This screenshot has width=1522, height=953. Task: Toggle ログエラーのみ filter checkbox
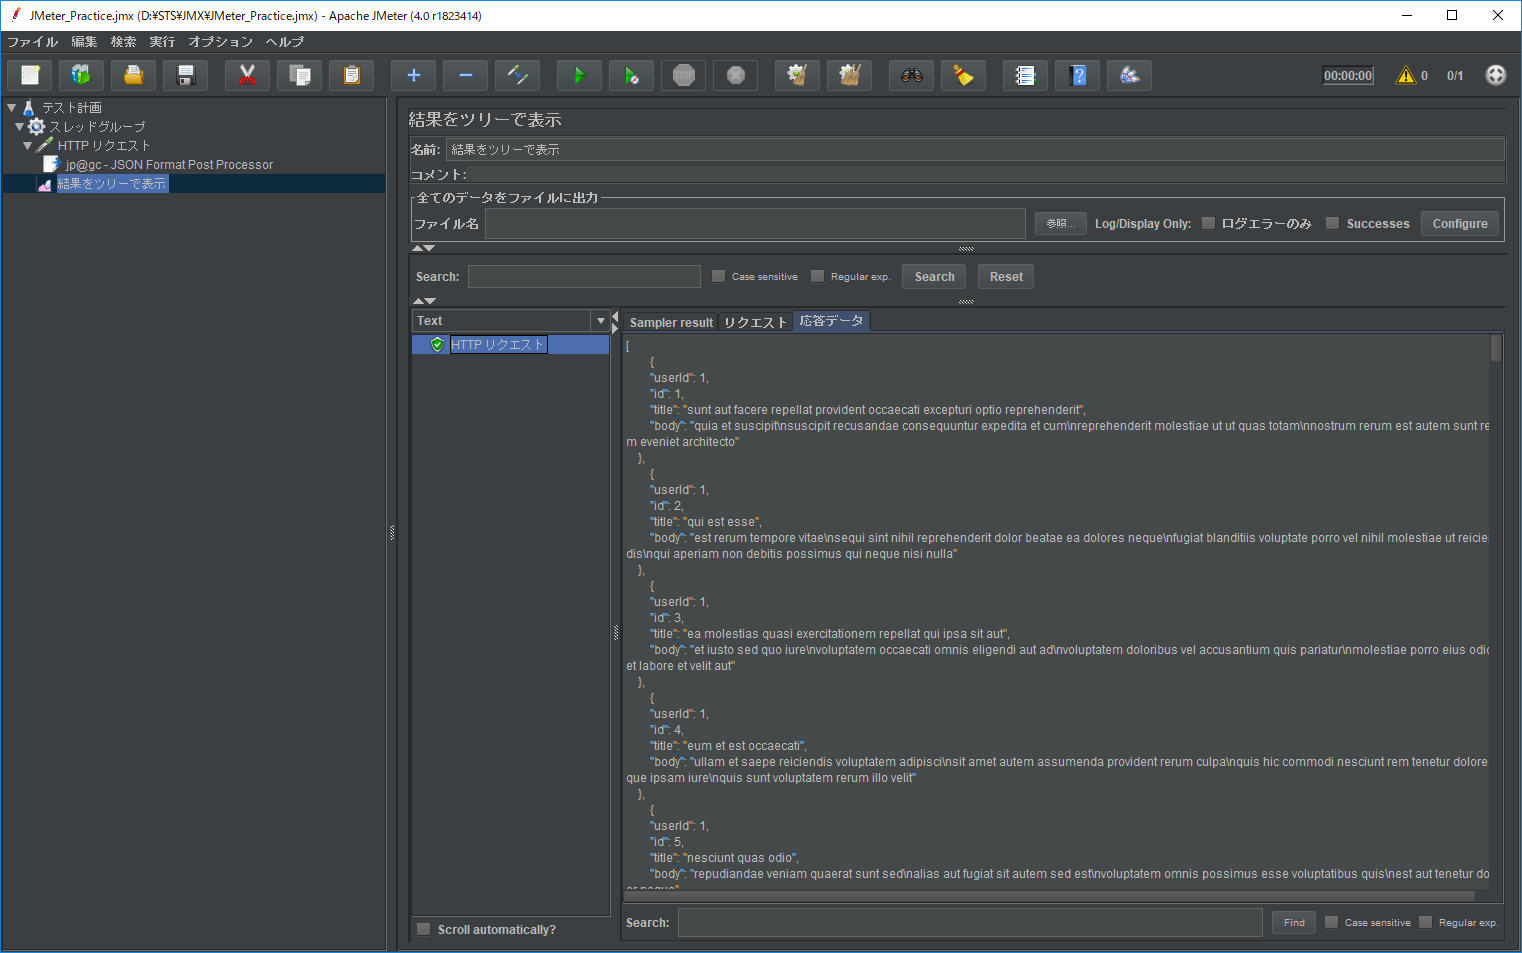click(x=1208, y=223)
